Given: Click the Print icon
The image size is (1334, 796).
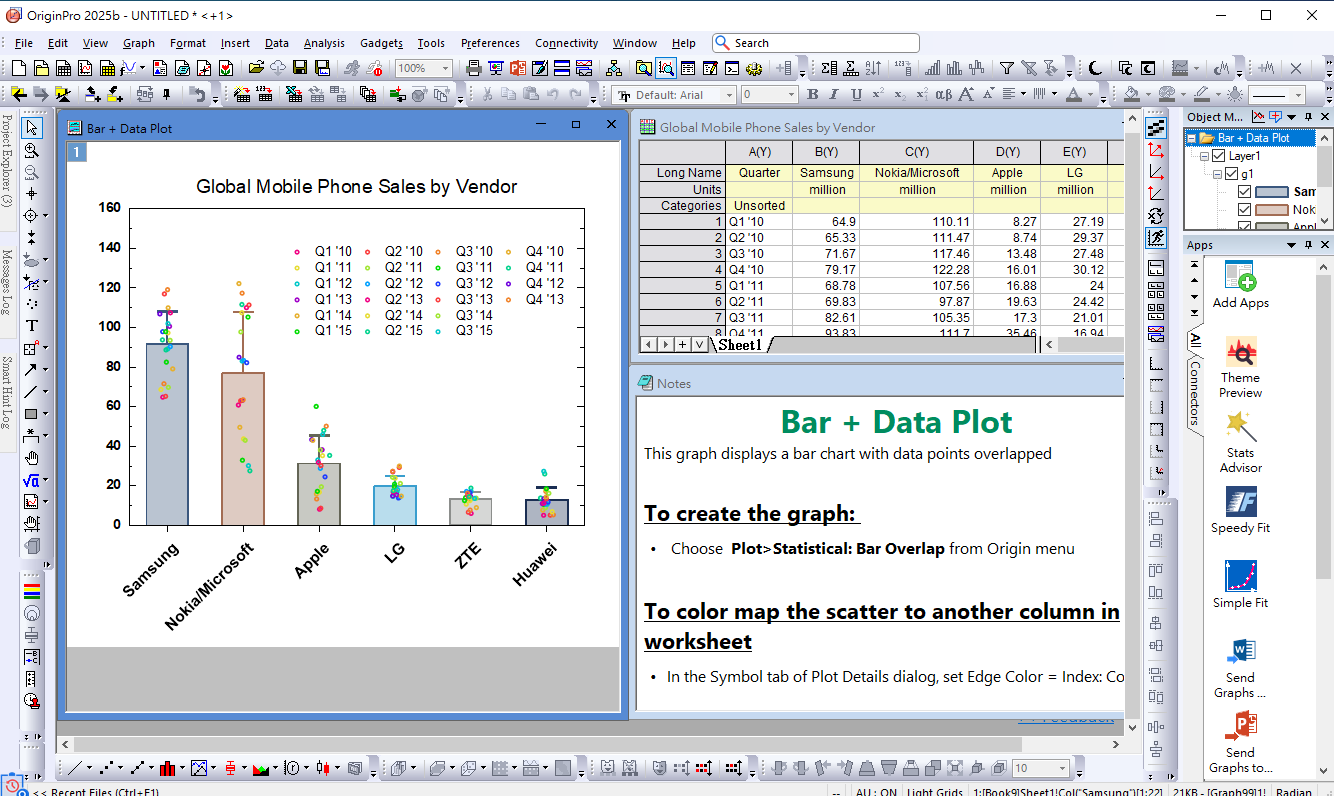Looking at the screenshot, I should (474, 68).
